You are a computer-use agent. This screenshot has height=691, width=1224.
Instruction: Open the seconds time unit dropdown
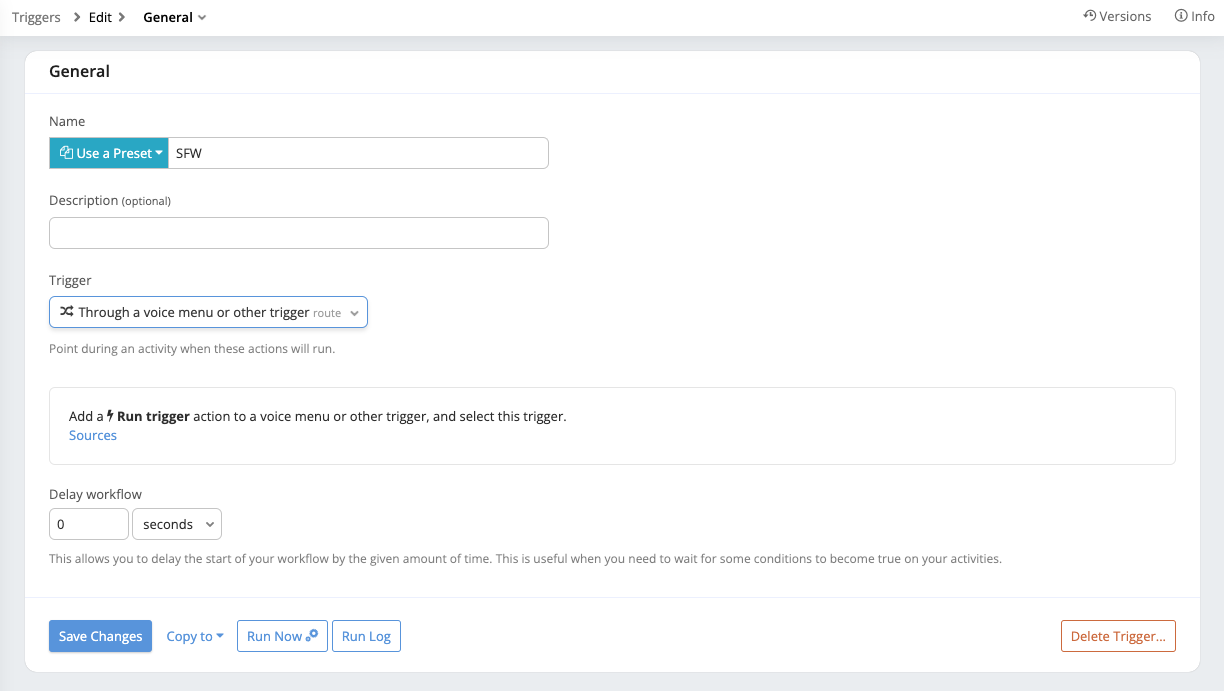(177, 524)
